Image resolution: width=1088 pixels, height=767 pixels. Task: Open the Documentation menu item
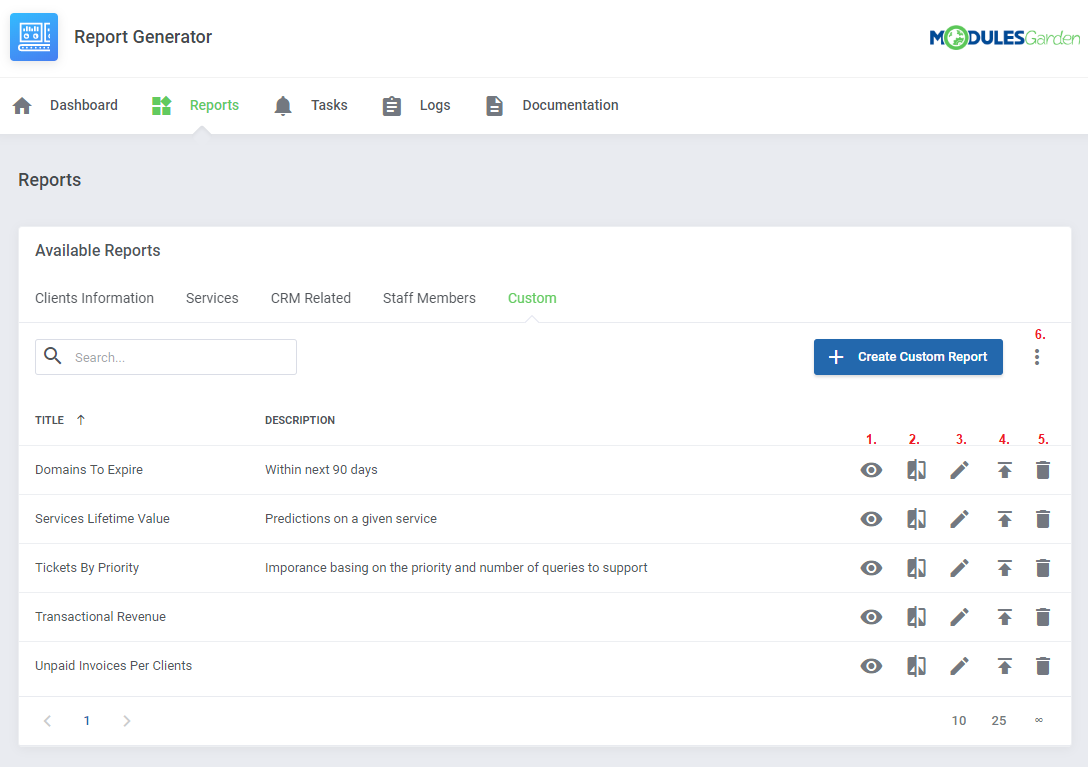[570, 105]
